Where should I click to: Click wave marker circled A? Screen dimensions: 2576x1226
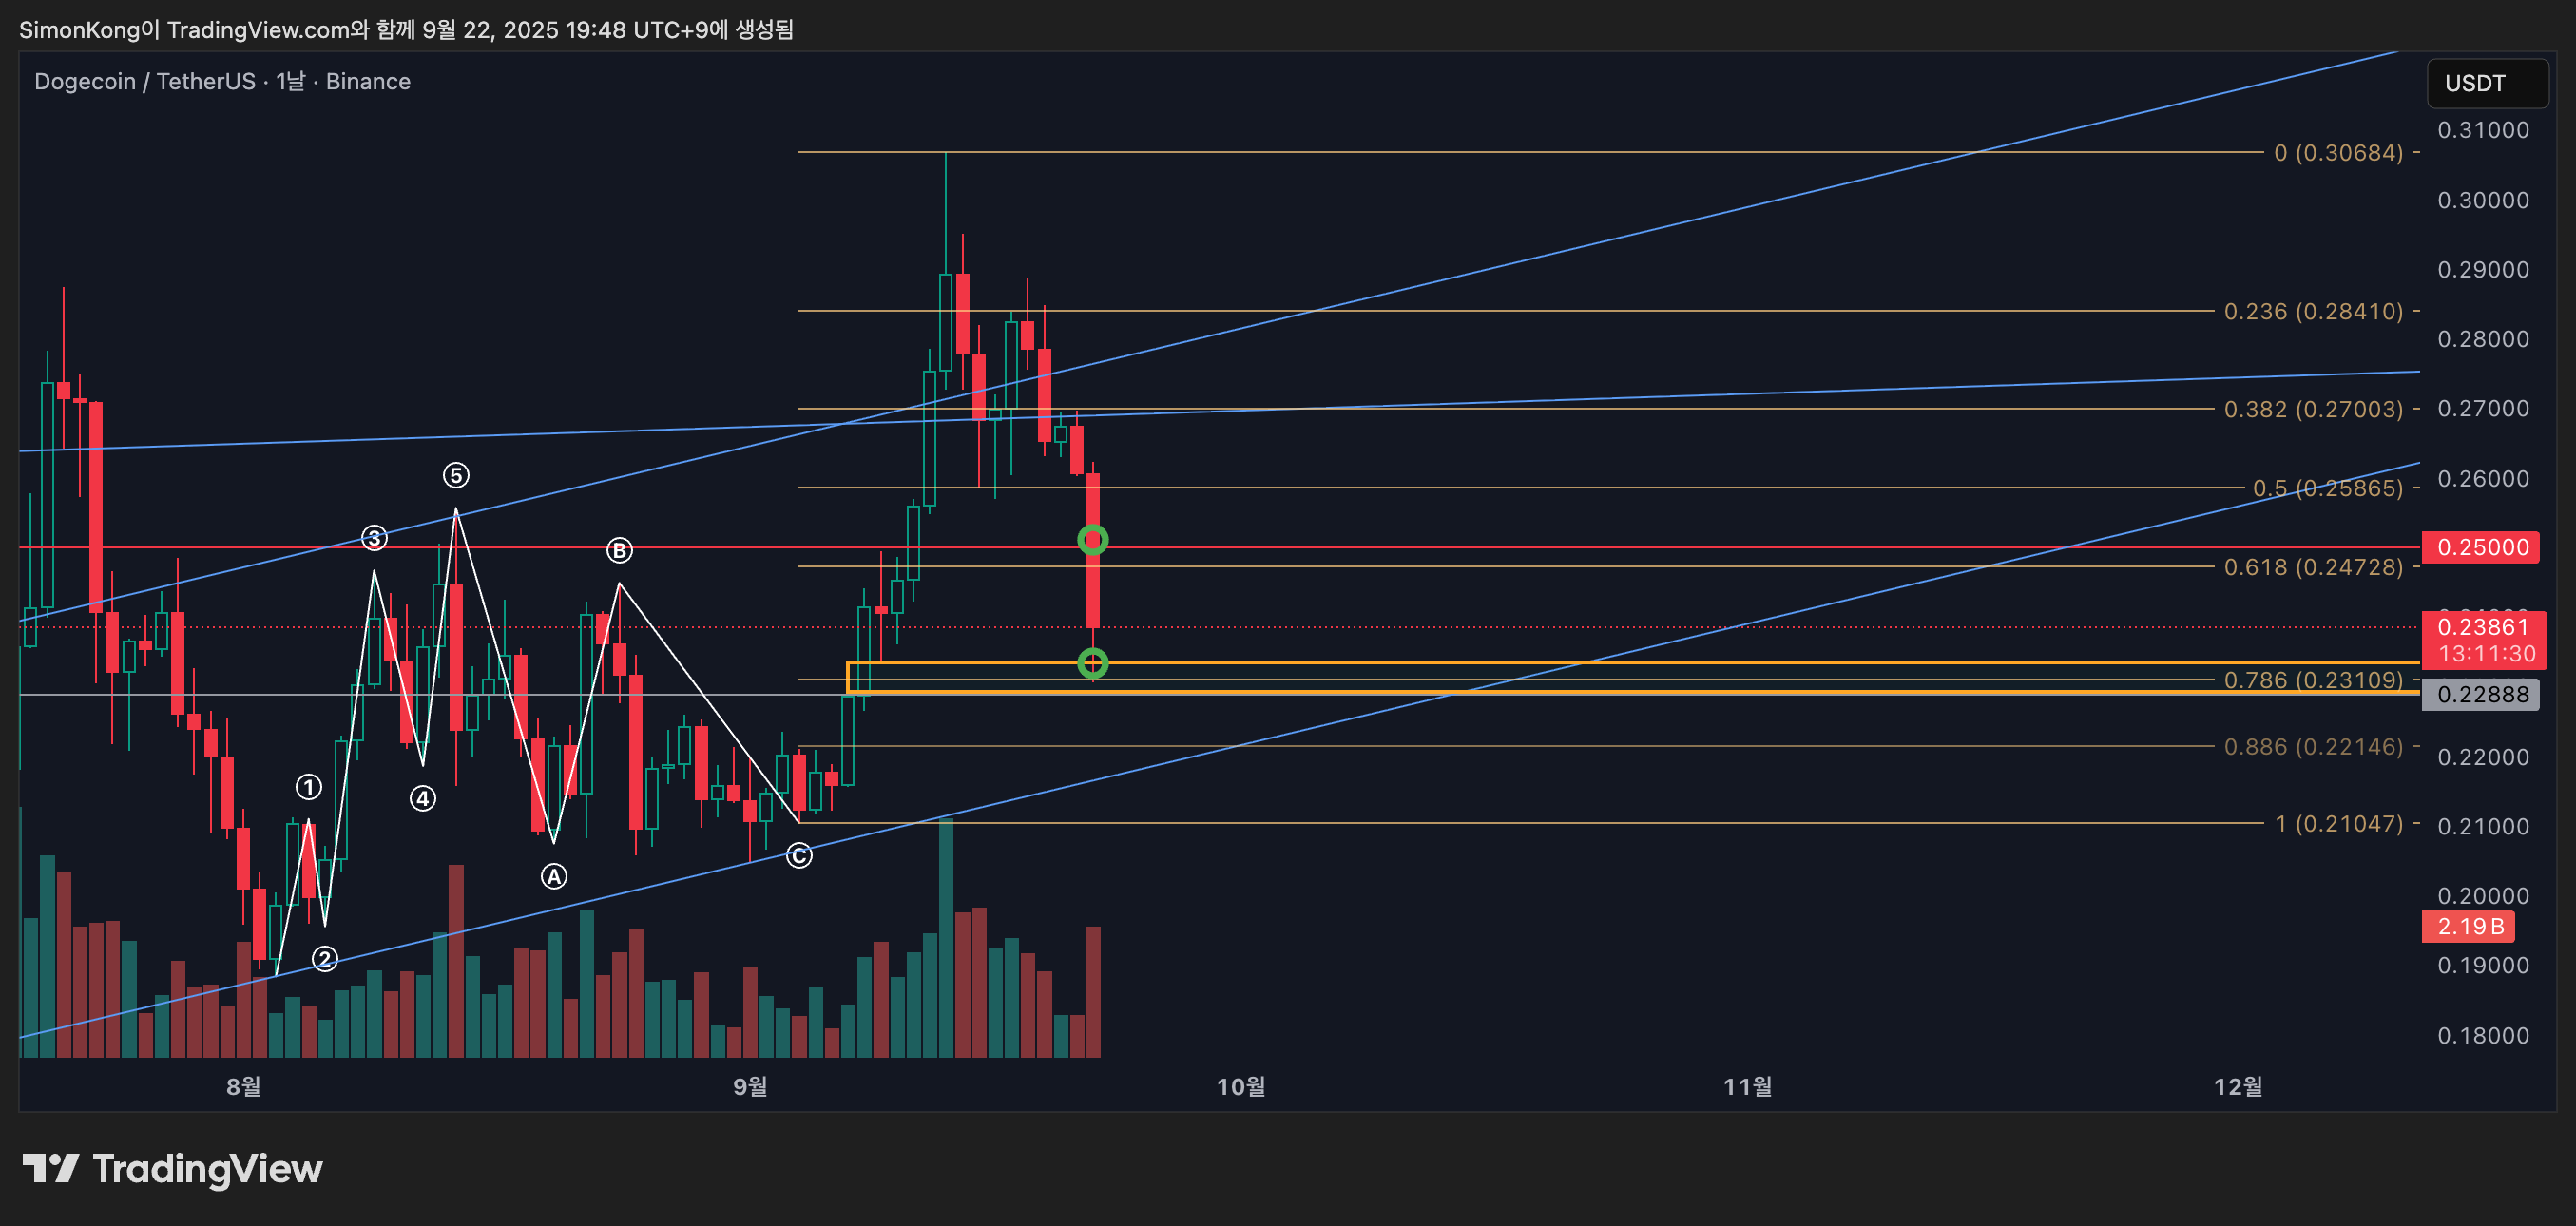[x=554, y=877]
